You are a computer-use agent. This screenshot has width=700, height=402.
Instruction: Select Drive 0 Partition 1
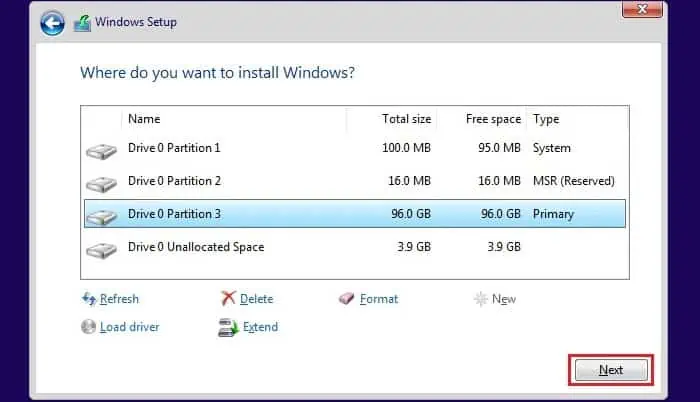pyautogui.click(x=355, y=148)
